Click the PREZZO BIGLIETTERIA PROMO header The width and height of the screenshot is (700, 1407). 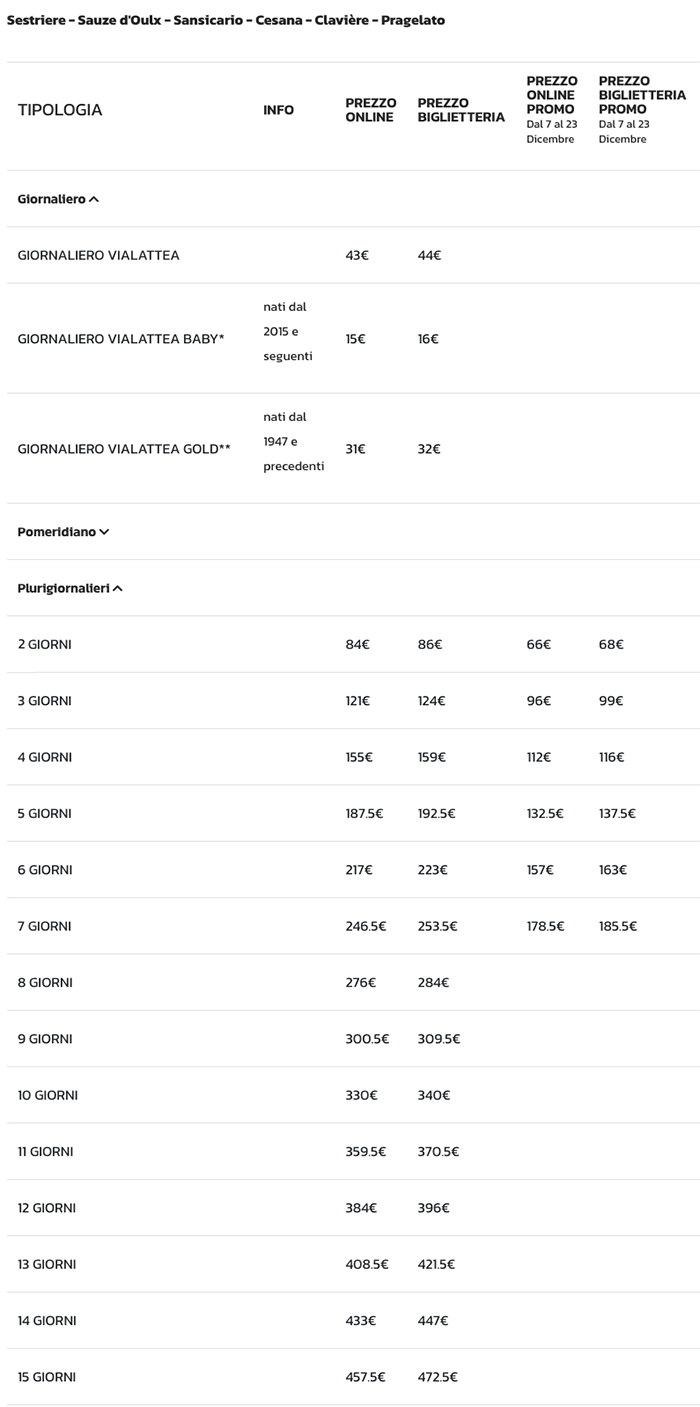641,95
